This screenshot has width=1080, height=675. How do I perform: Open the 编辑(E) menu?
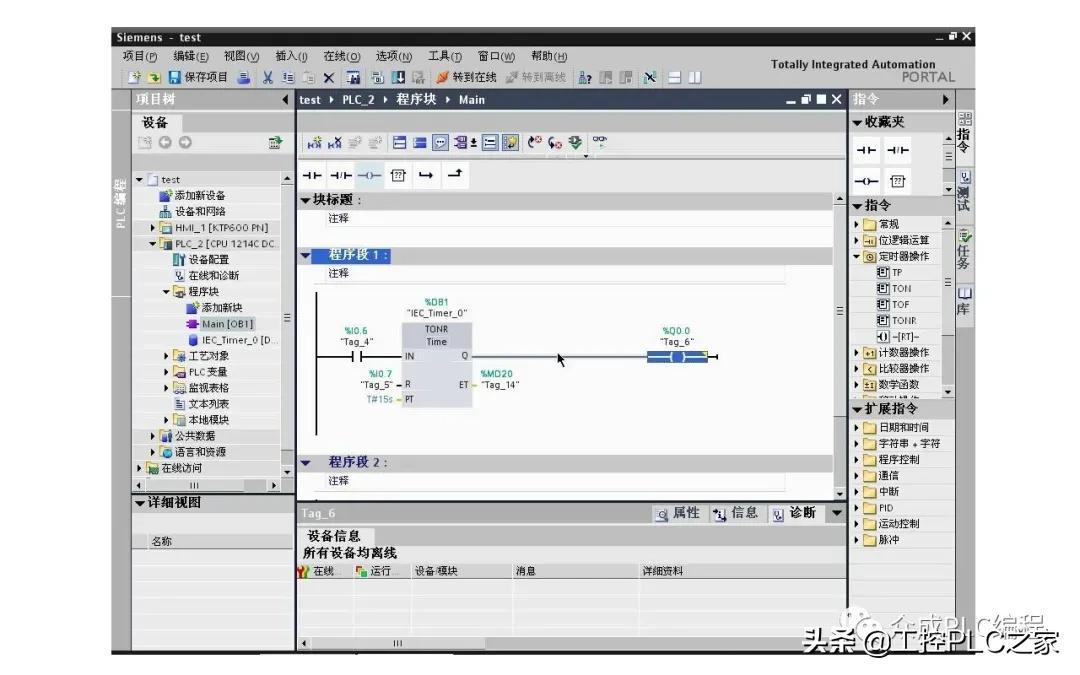click(x=191, y=56)
